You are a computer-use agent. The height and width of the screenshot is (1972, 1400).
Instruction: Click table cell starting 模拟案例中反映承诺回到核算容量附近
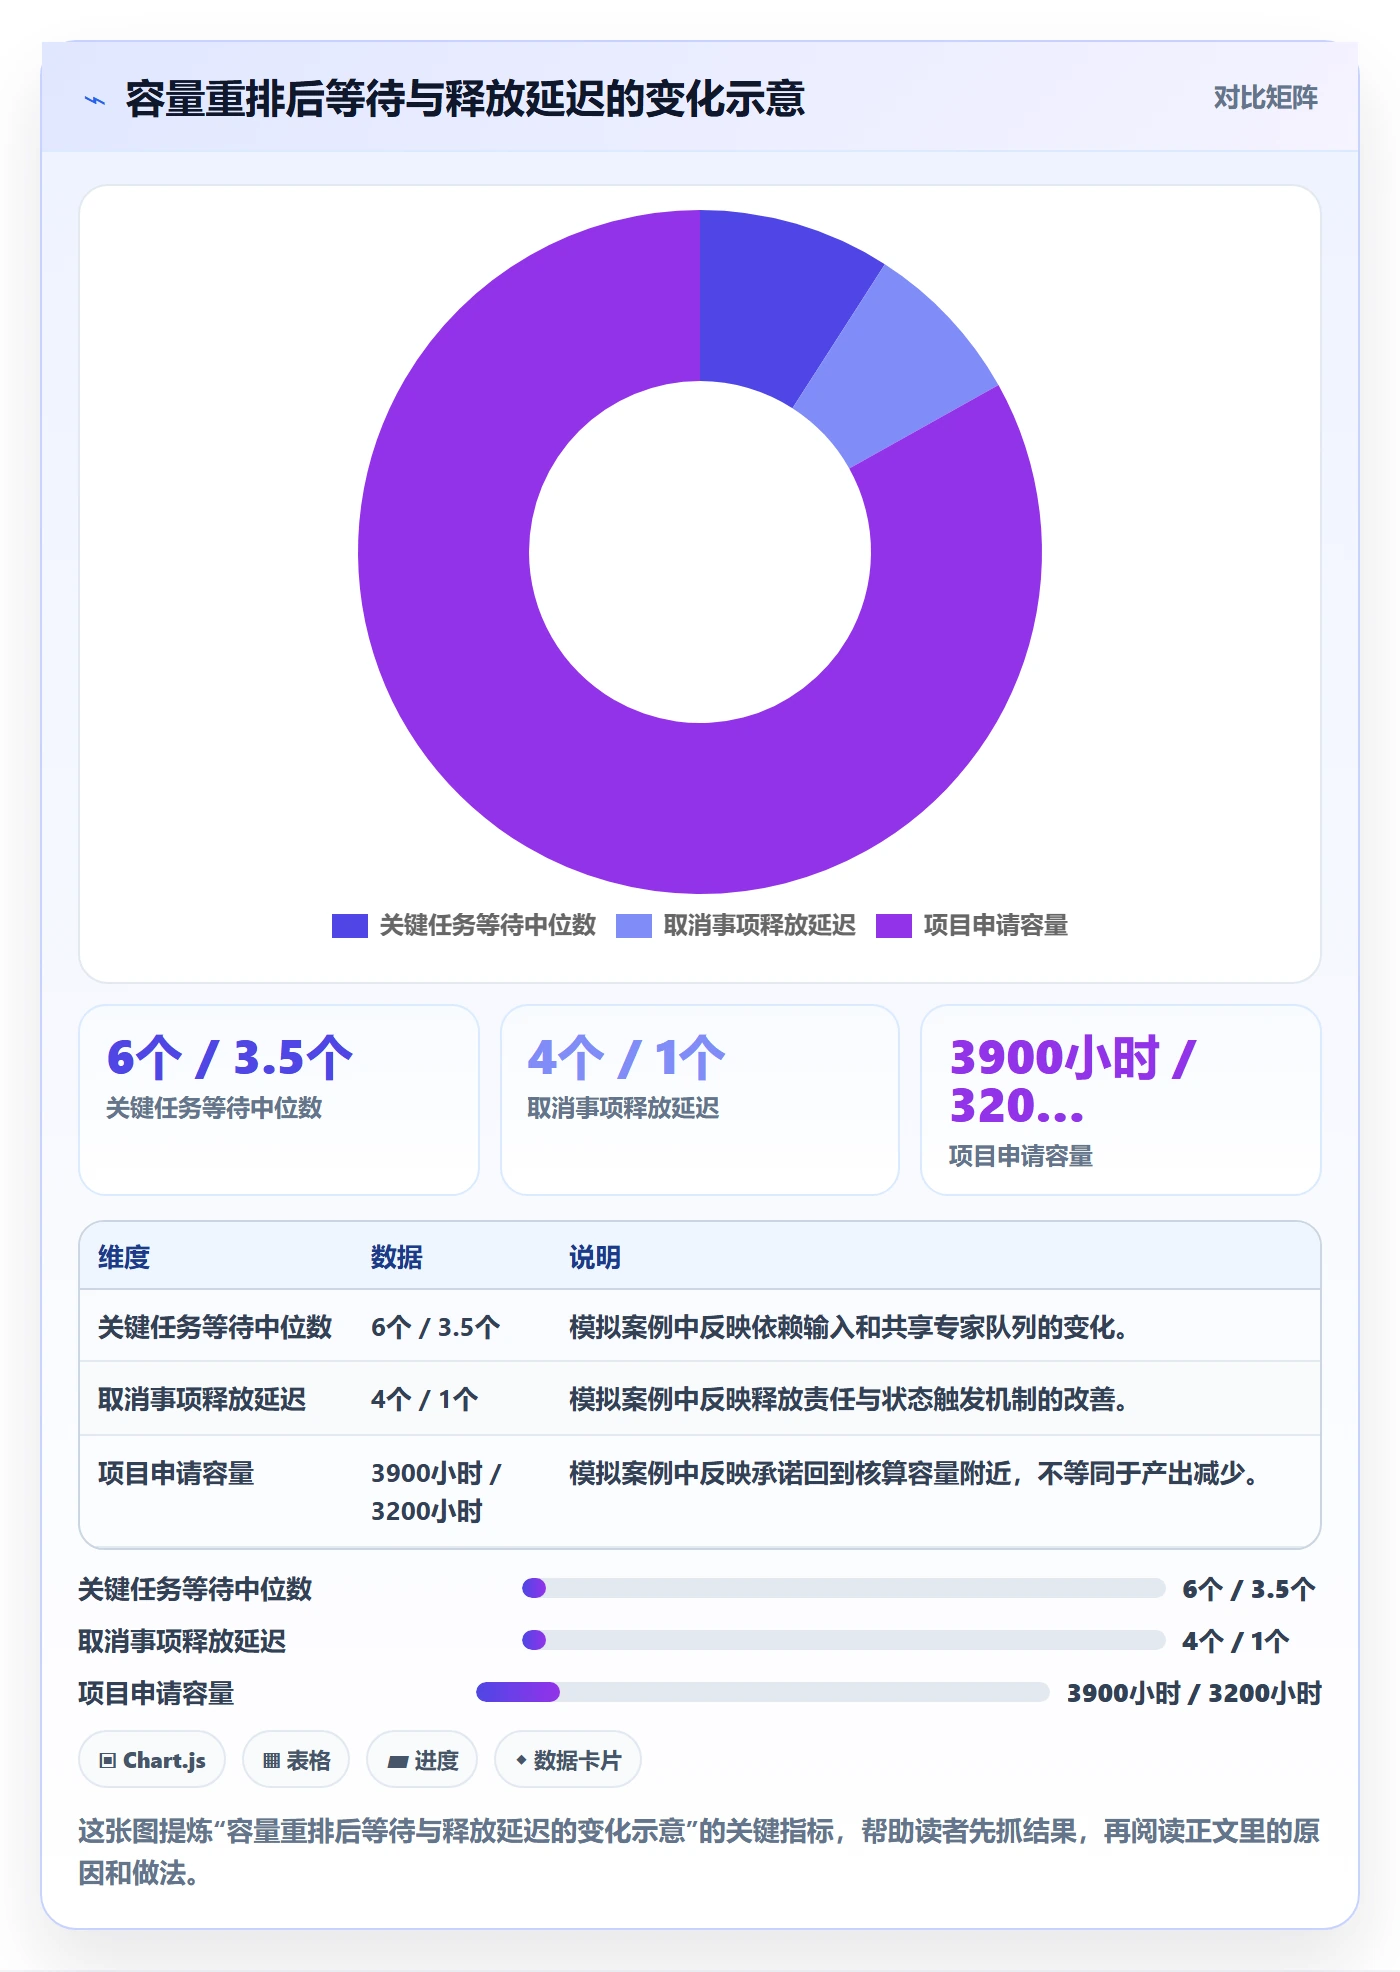tap(915, 1473)
